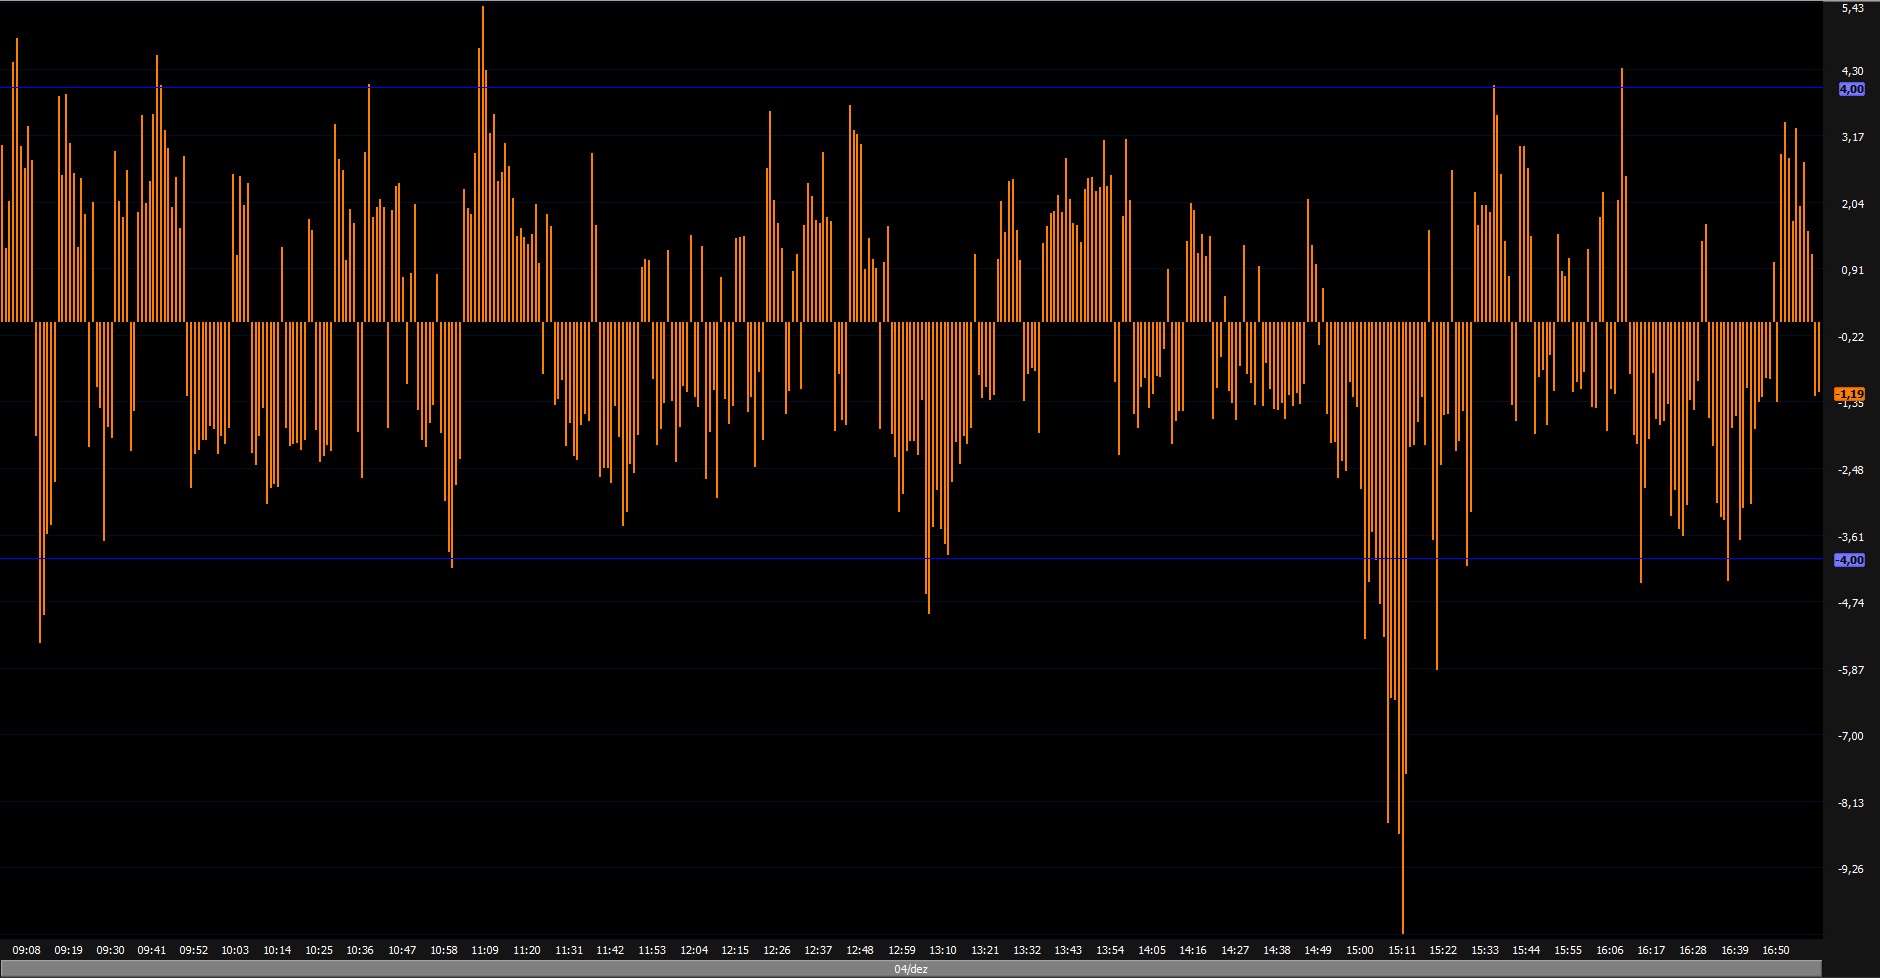Screen dimensions: 1880x978
Task: Click the 0,91 axis value
Action: pyautogui.click(x=1852, y=270)
